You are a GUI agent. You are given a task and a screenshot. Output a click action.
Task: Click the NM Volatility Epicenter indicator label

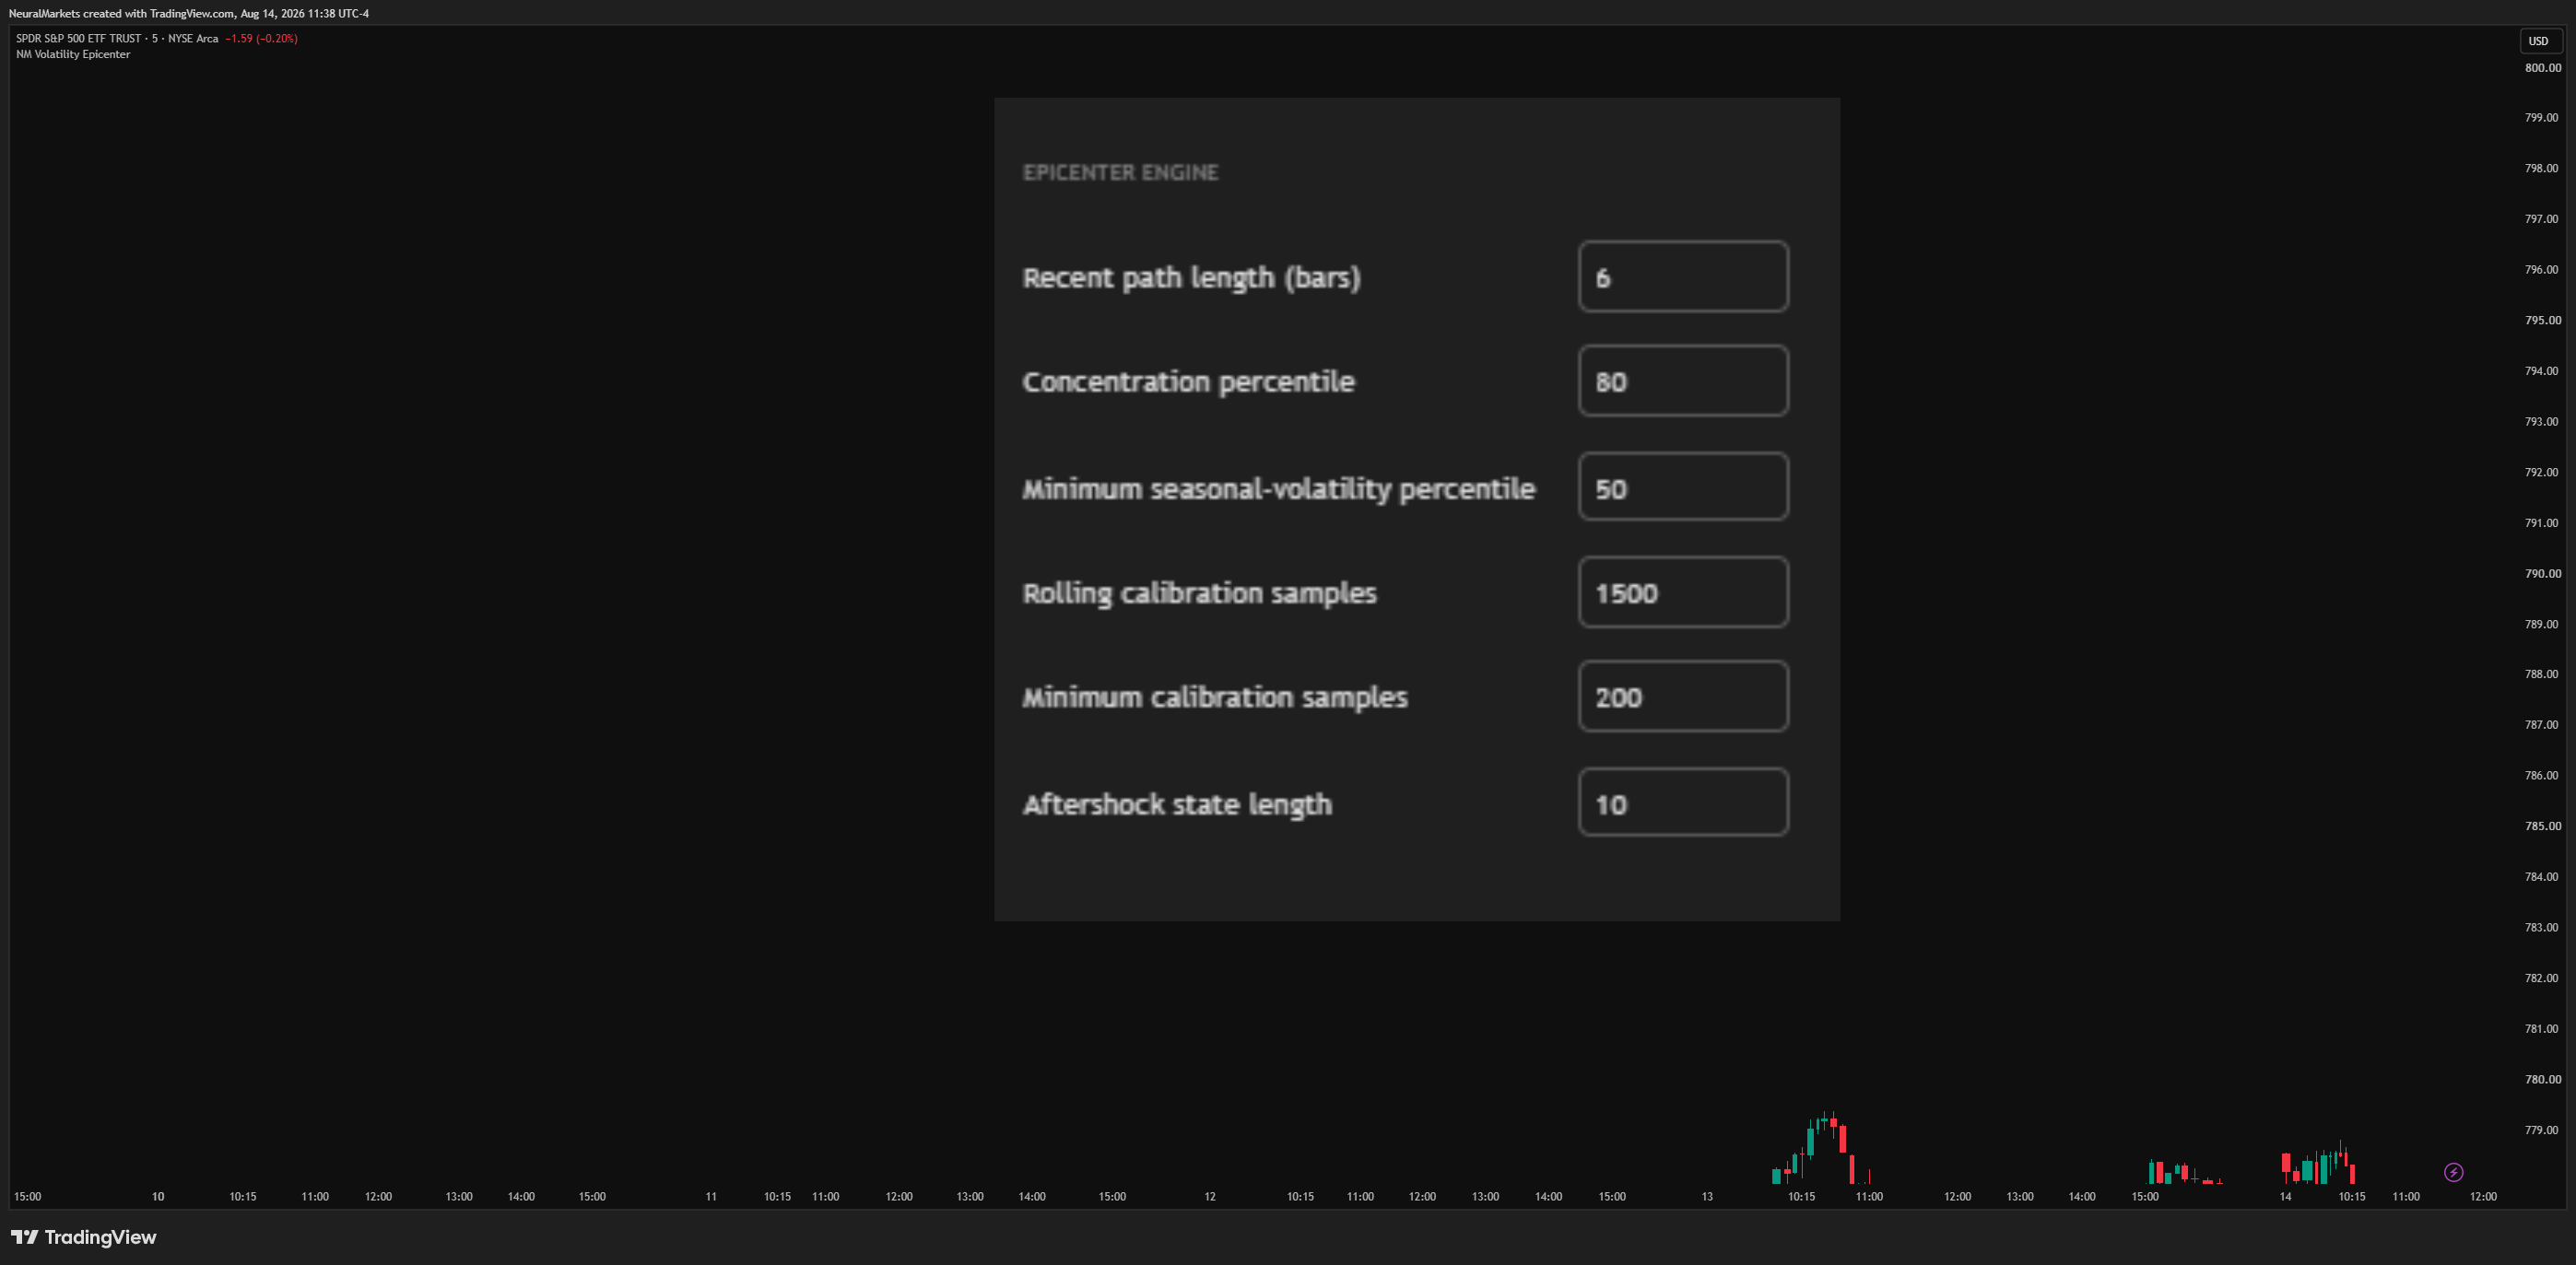pyautogui.click(x=73, y=54)
